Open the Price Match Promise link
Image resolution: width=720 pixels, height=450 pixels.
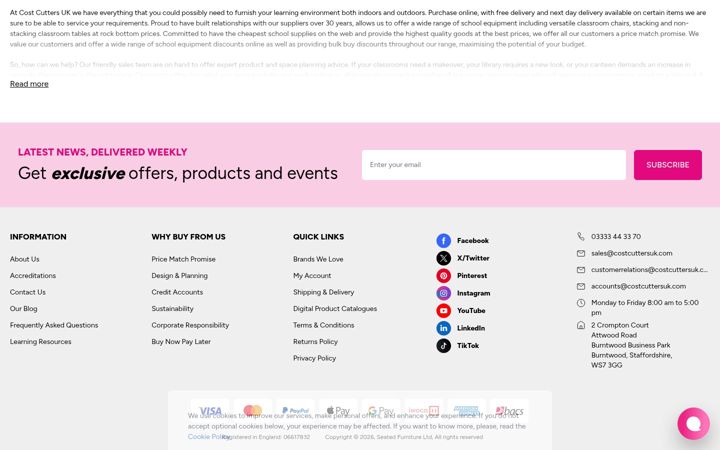(183, 259)
